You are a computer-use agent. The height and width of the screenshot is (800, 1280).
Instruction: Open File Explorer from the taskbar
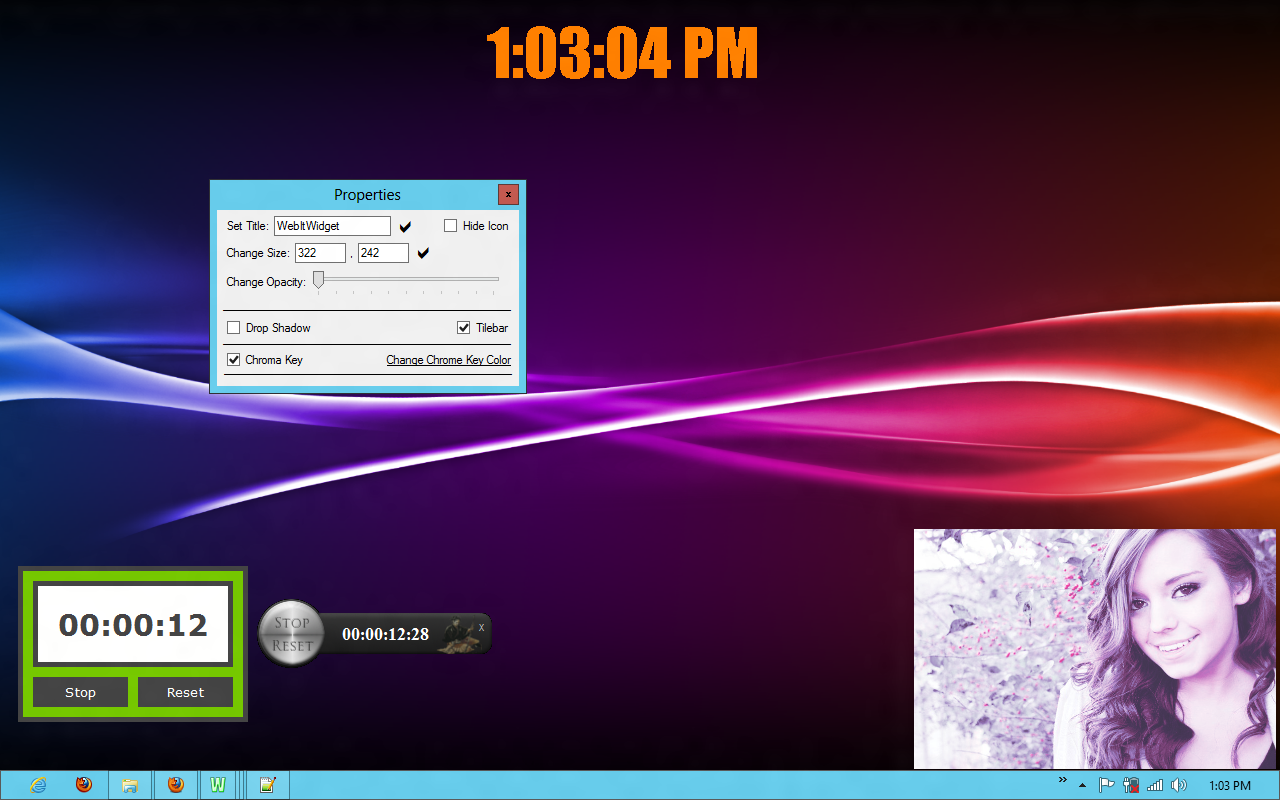130,784
